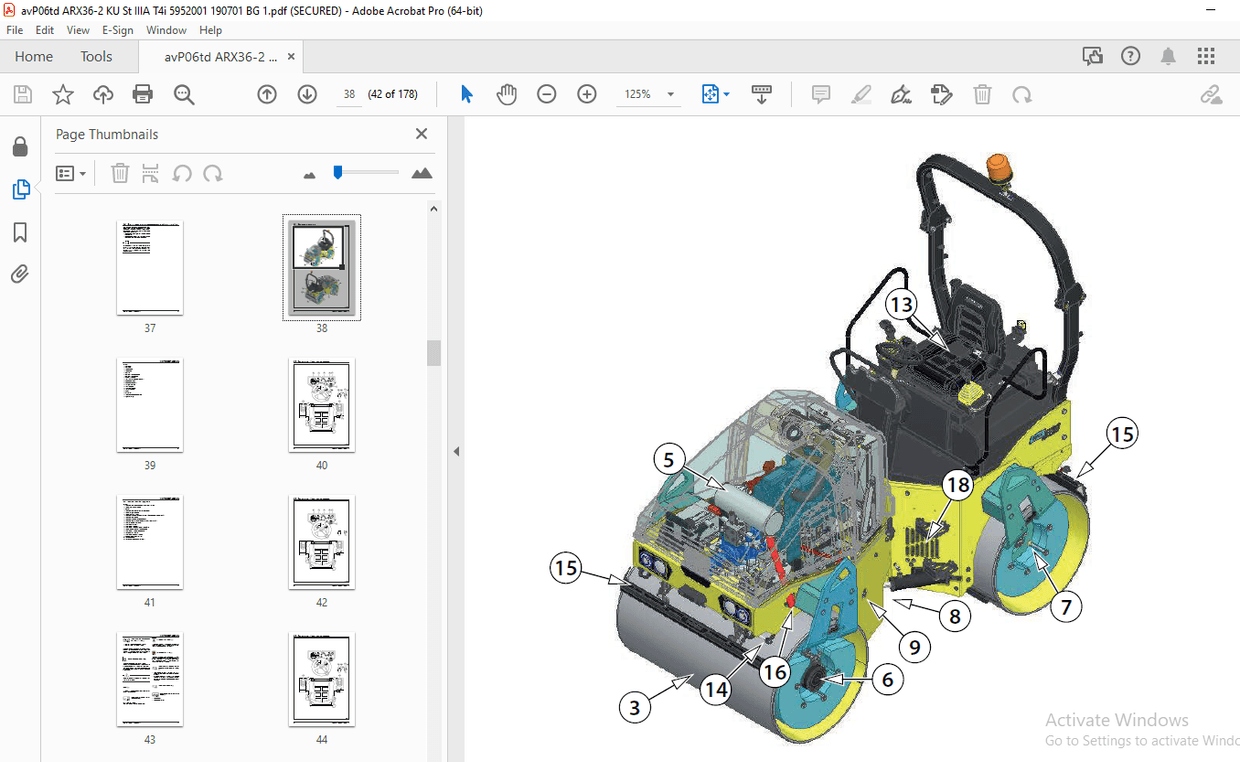Select page 41 thumbnail
The height and width of the screenshot is (762, 1240).
click(150, 543)
